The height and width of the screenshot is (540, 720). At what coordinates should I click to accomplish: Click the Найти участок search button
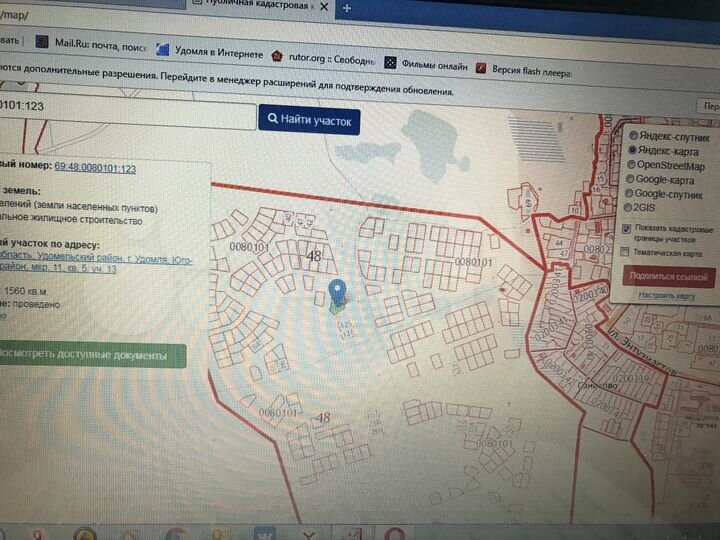tap(309, 120)
